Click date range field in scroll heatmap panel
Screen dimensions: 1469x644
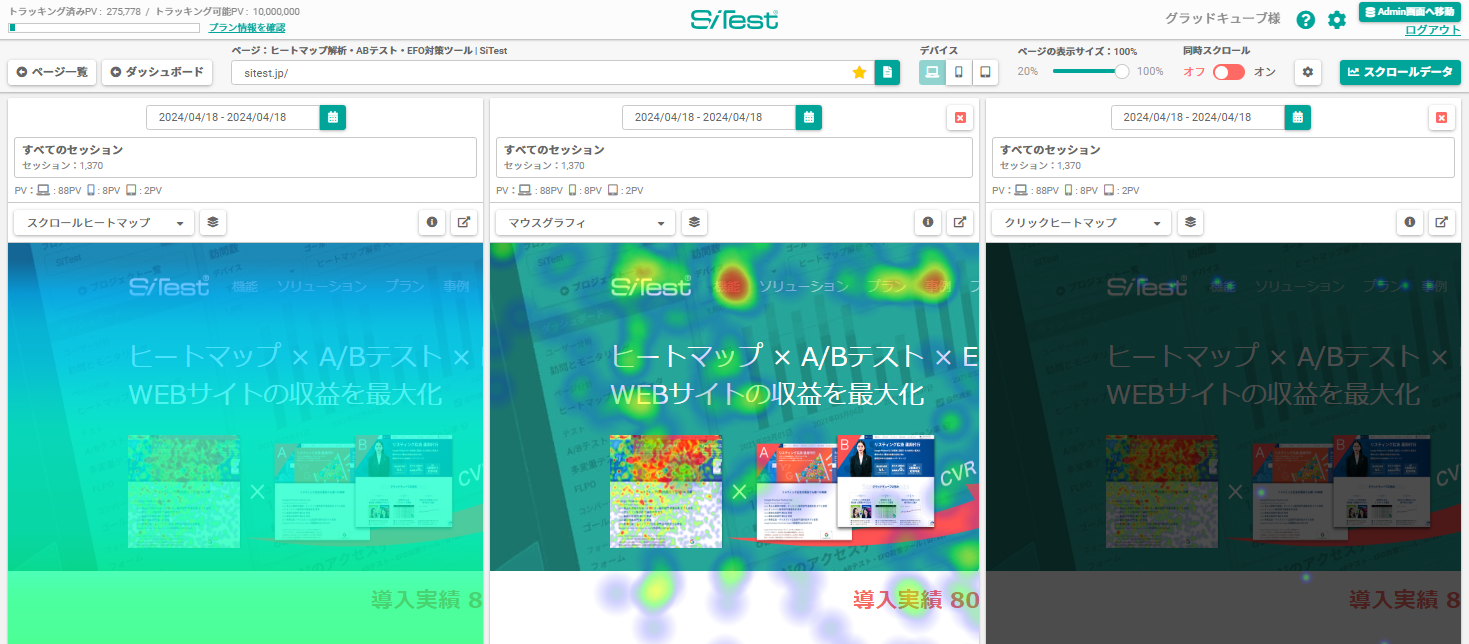click(x=233, y=117)
